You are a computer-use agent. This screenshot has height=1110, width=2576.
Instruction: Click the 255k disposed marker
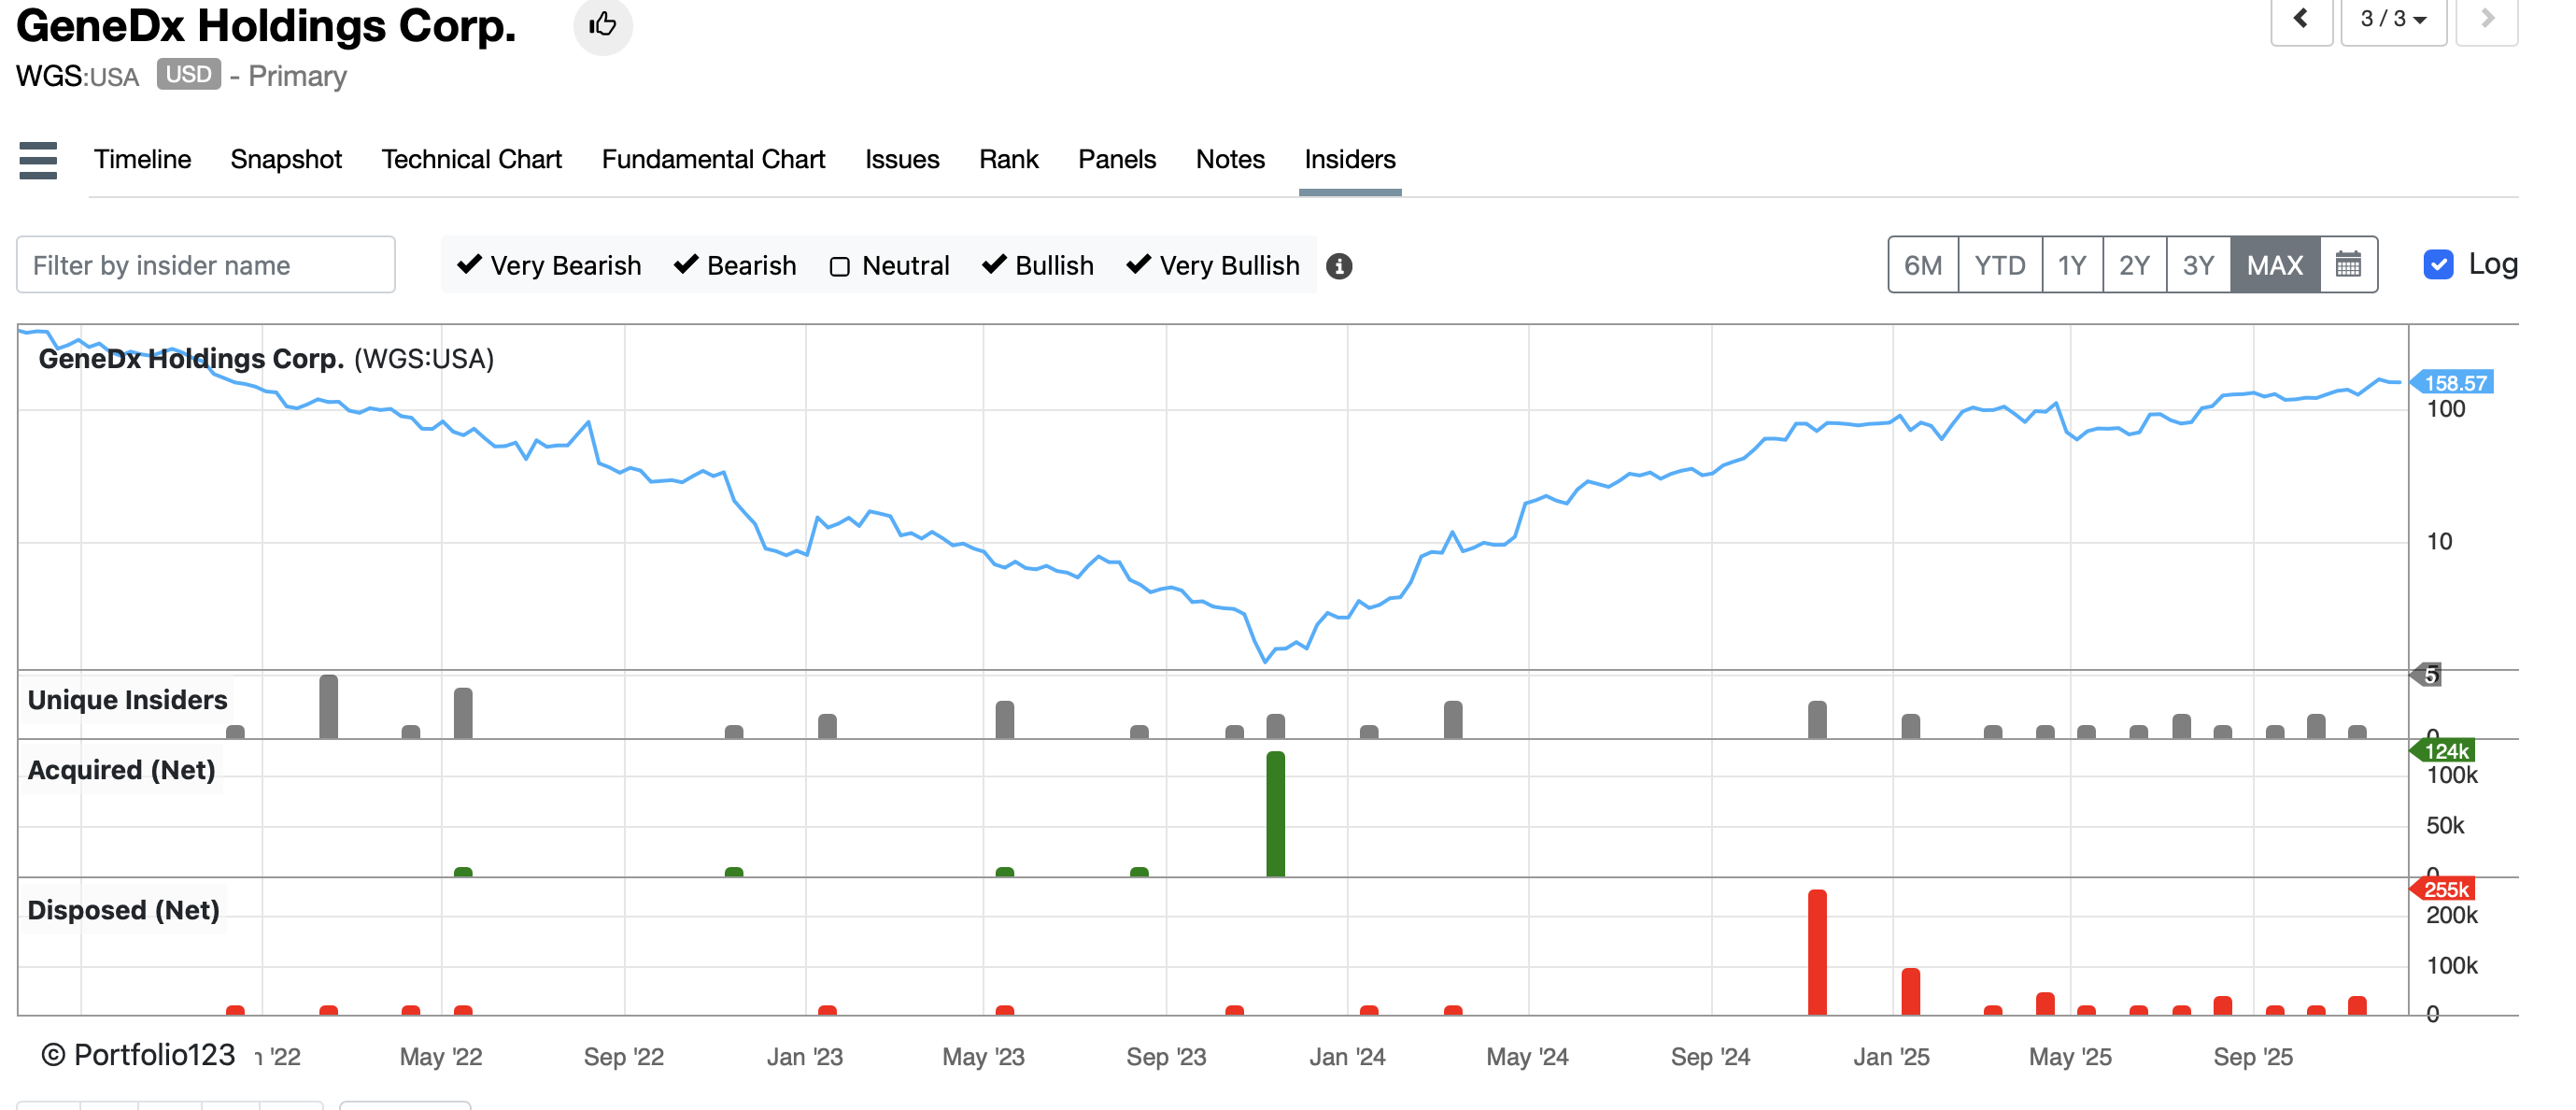pos(2445,889)
